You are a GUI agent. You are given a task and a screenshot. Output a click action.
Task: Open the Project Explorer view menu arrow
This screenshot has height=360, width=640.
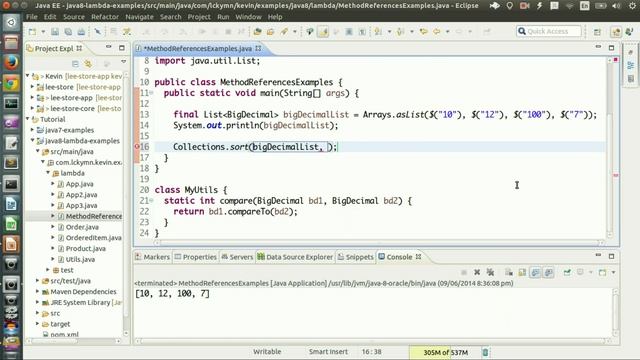[123, 62]
